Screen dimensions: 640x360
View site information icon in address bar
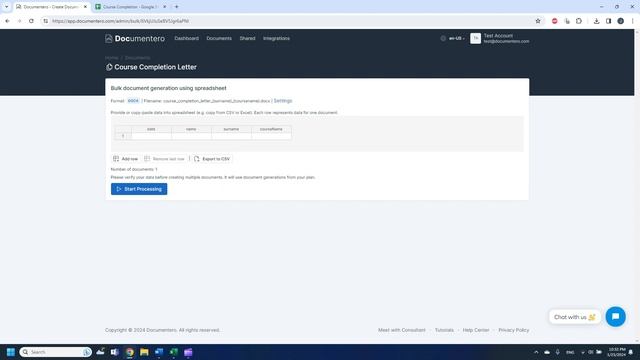point(46,21)
